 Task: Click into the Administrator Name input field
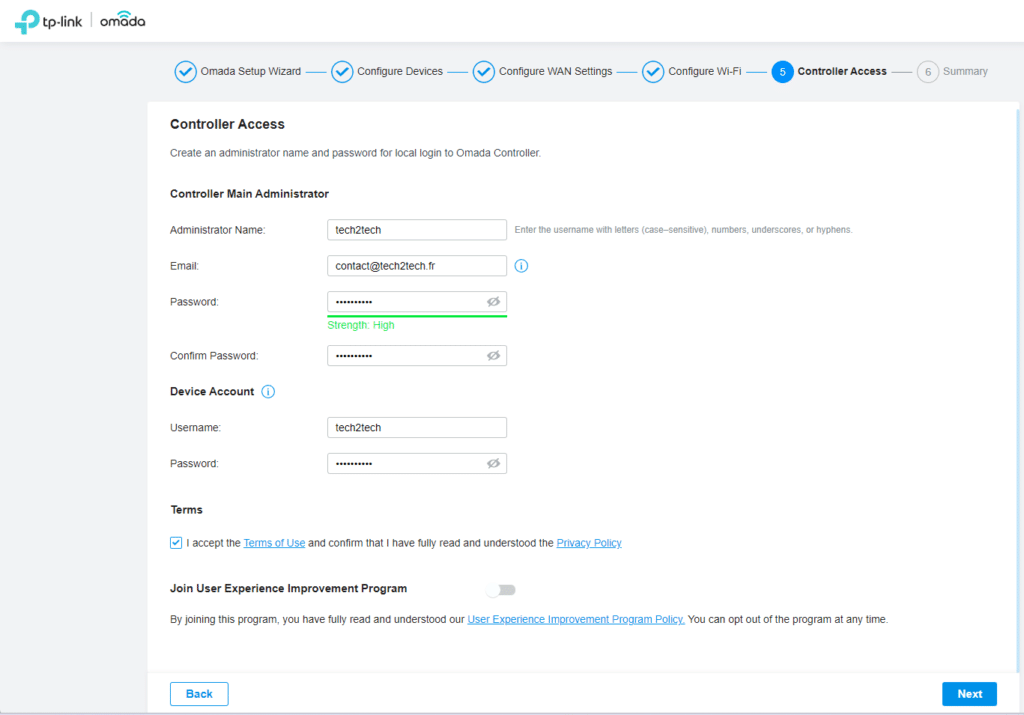point(416,230)
